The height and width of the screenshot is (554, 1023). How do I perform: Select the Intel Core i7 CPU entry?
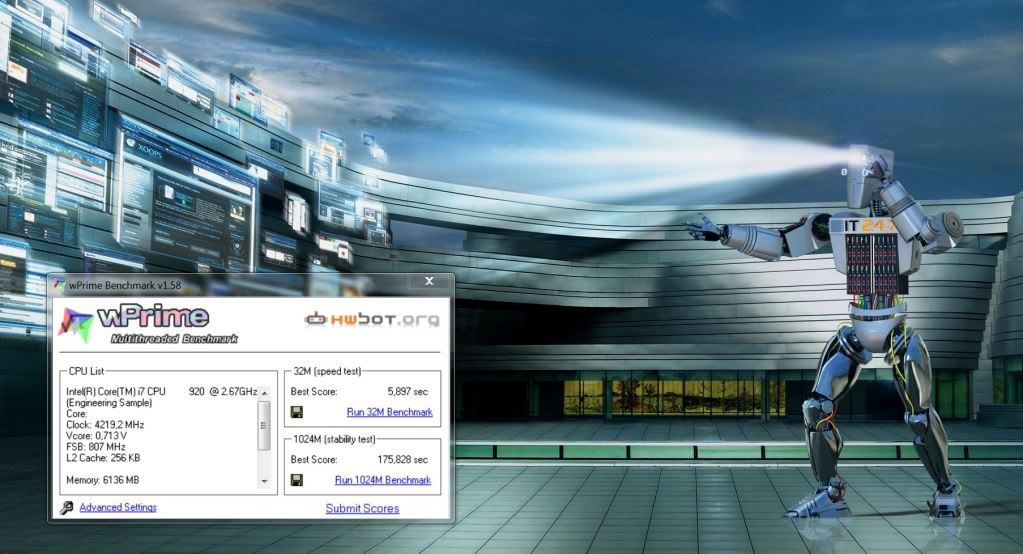click(161, 390)
